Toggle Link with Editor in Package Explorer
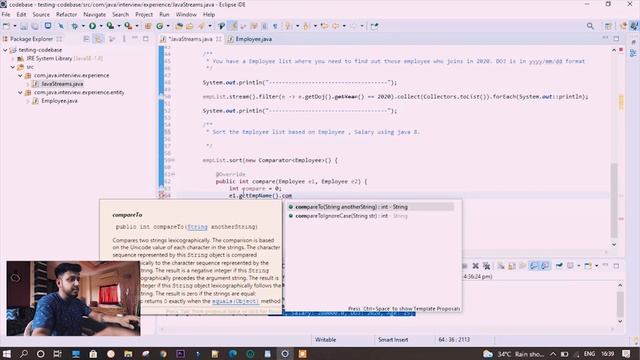Screen dimensions: 640x360 pyautogui.click(x=98, y=39)
